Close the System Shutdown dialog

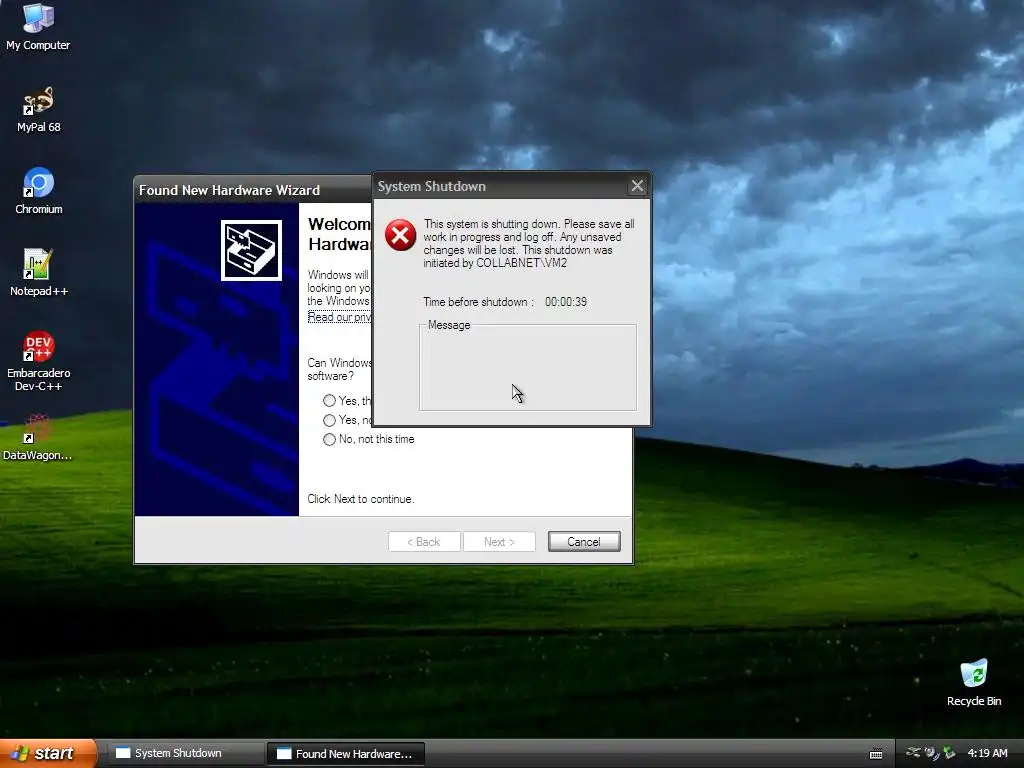(x=637, y=186)
